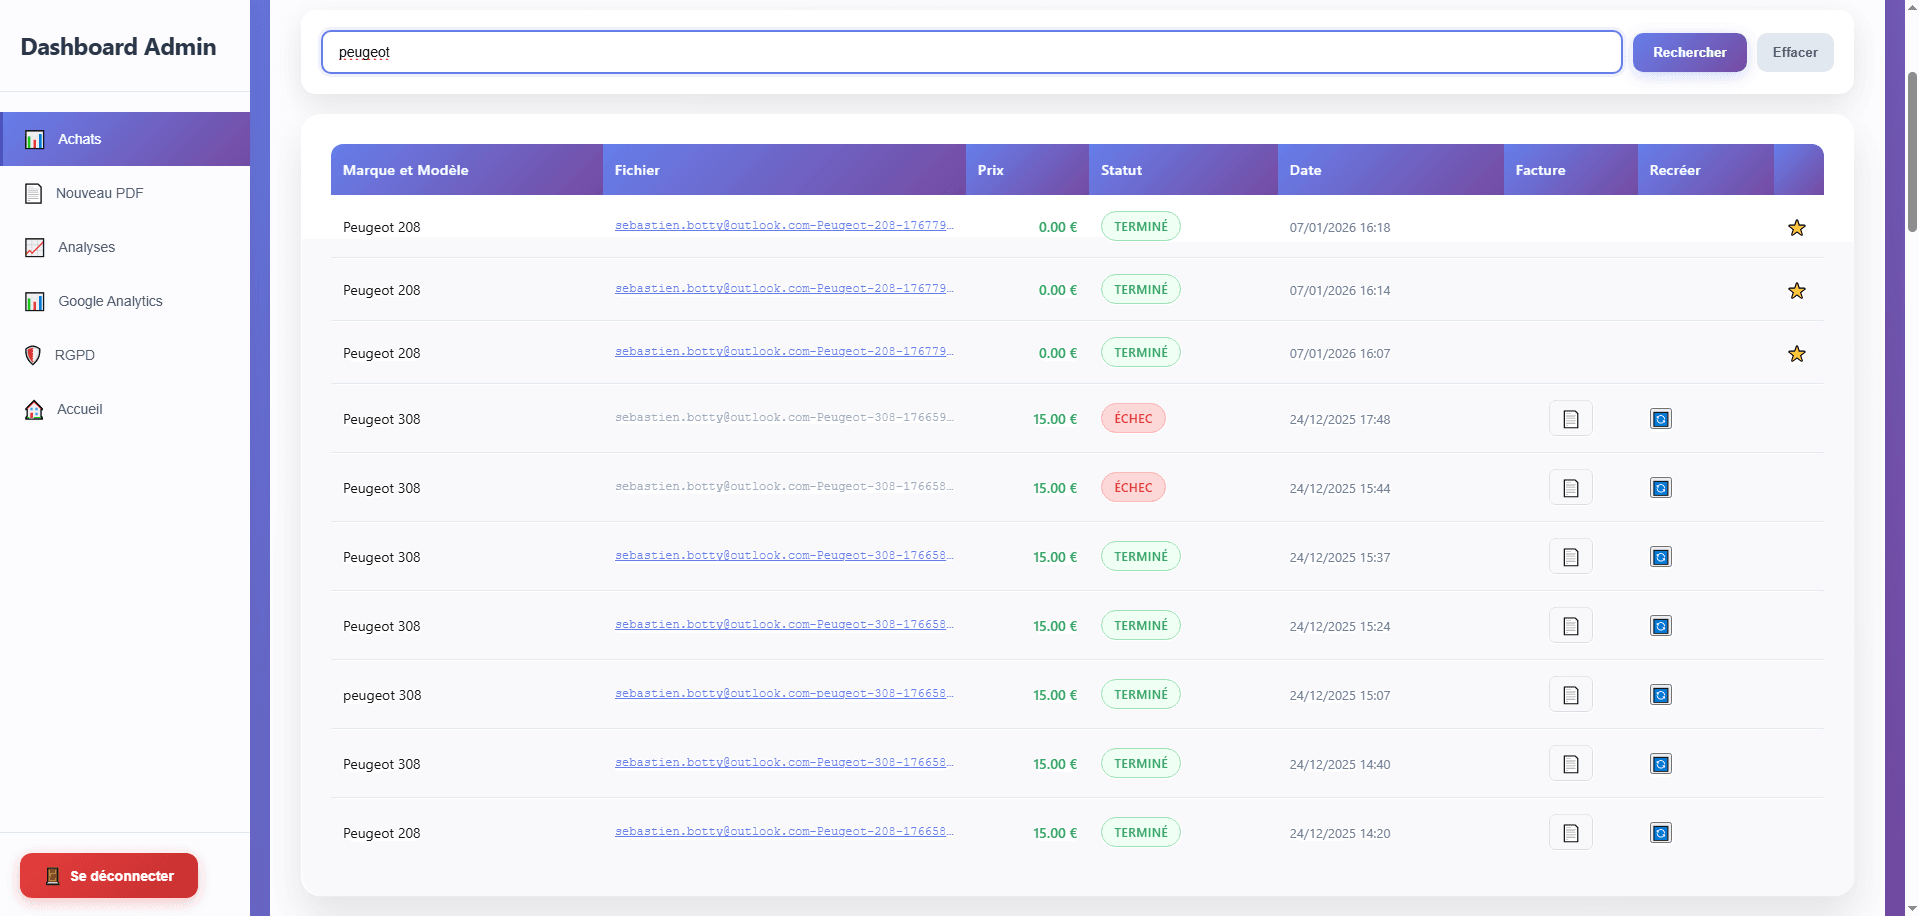This screenshot has width=1919, height=916.
Task: Recreate PDF for purchase dated 24/12/2025 15:24
Action: 1660,626
